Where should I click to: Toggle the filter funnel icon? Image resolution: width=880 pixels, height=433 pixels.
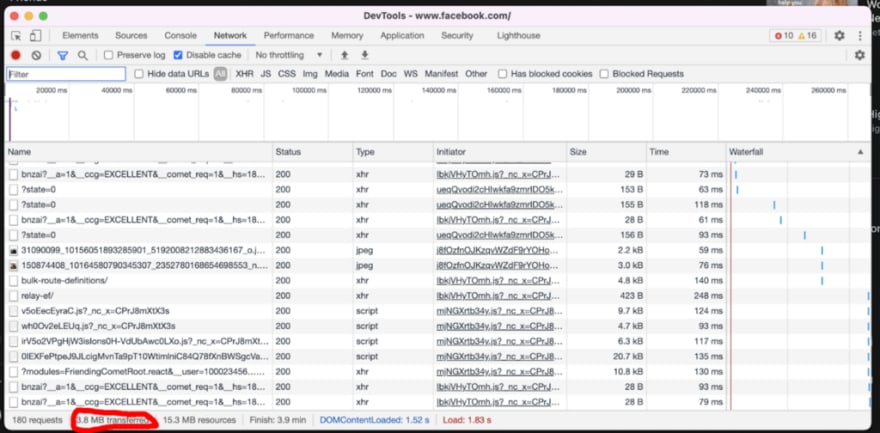coord(62,55)
